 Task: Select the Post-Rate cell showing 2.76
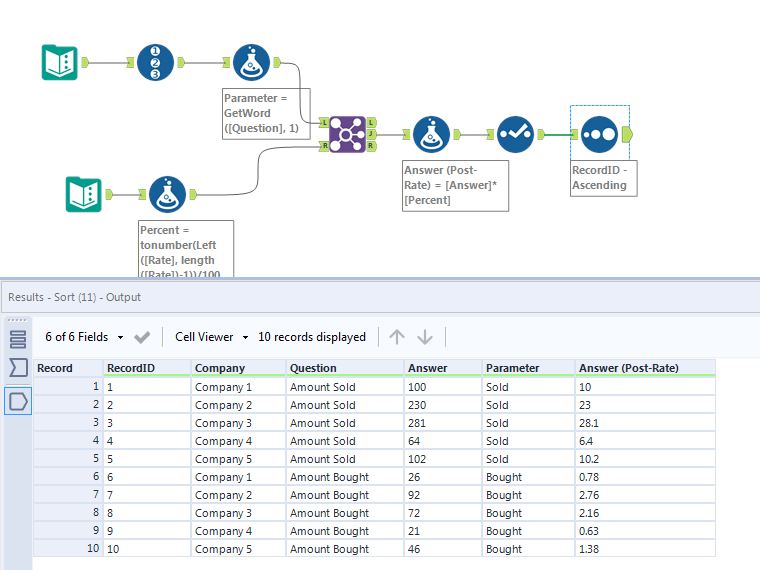coord(645,495)
